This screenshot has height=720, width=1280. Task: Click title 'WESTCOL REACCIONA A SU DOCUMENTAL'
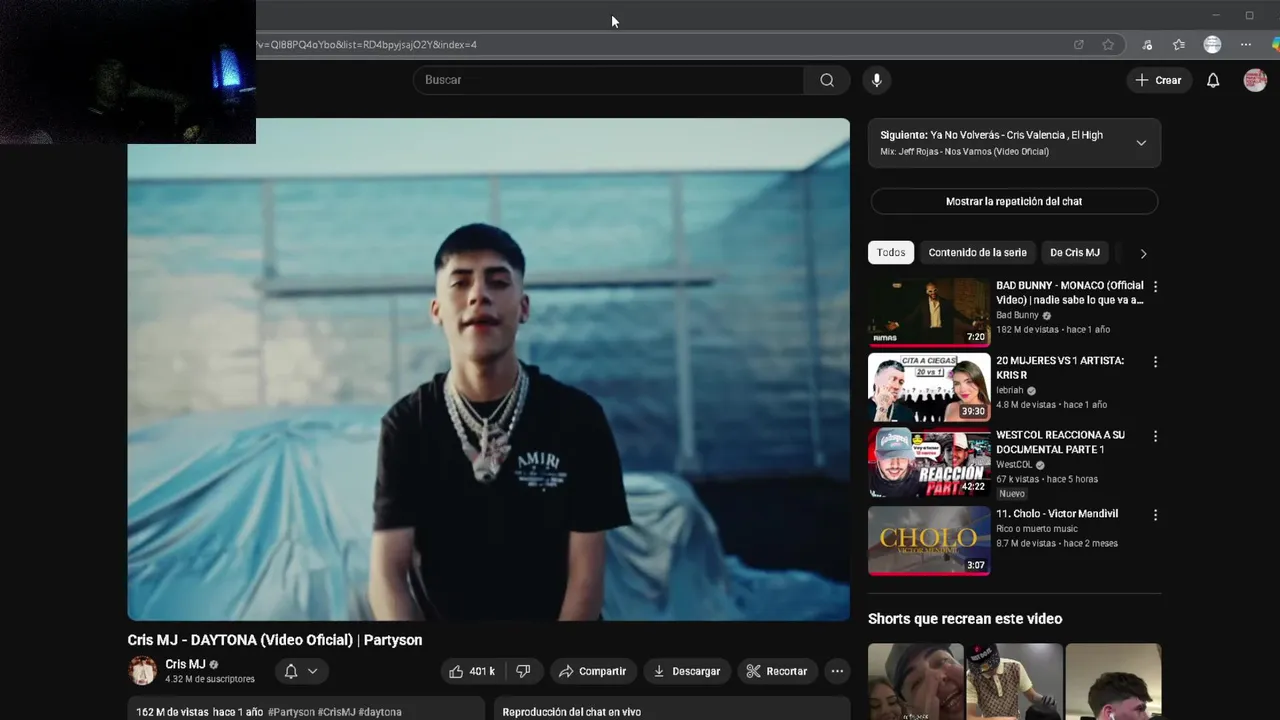[x=1060, y=442]
